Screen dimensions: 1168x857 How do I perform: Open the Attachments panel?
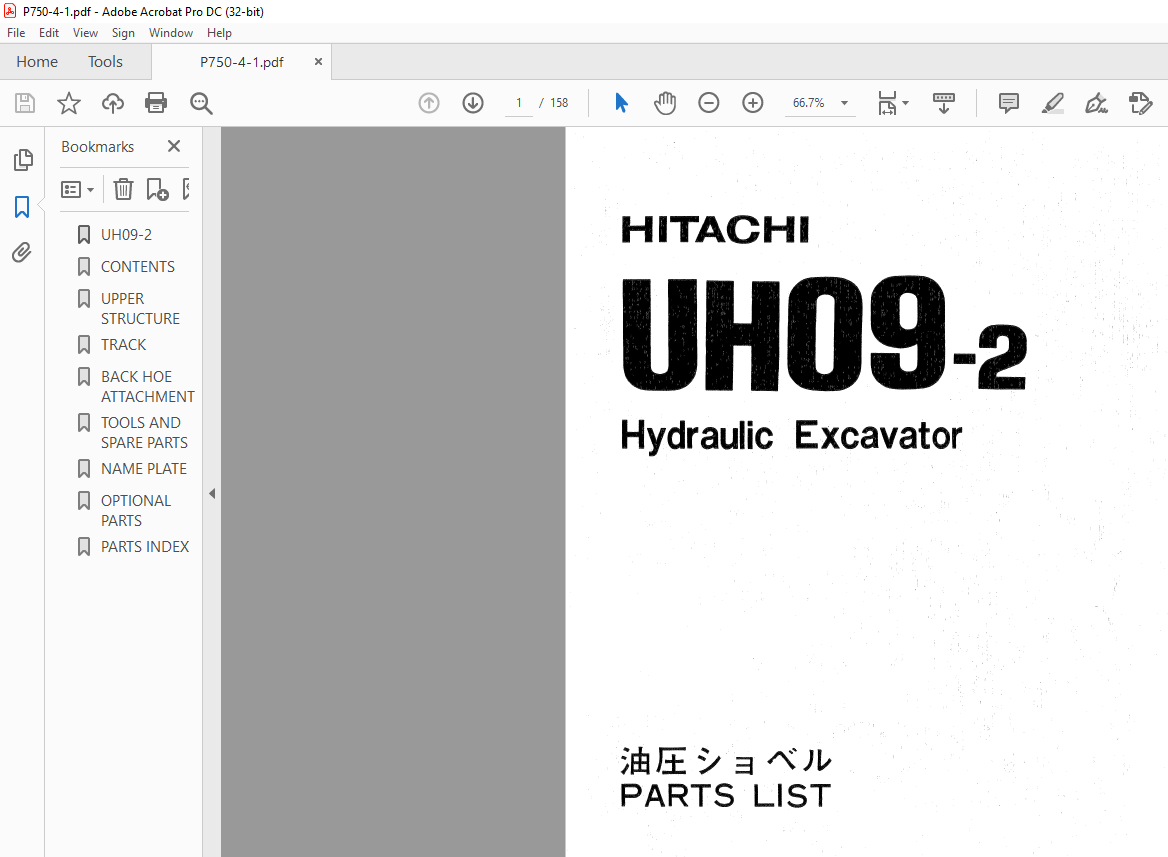(22, 253)
